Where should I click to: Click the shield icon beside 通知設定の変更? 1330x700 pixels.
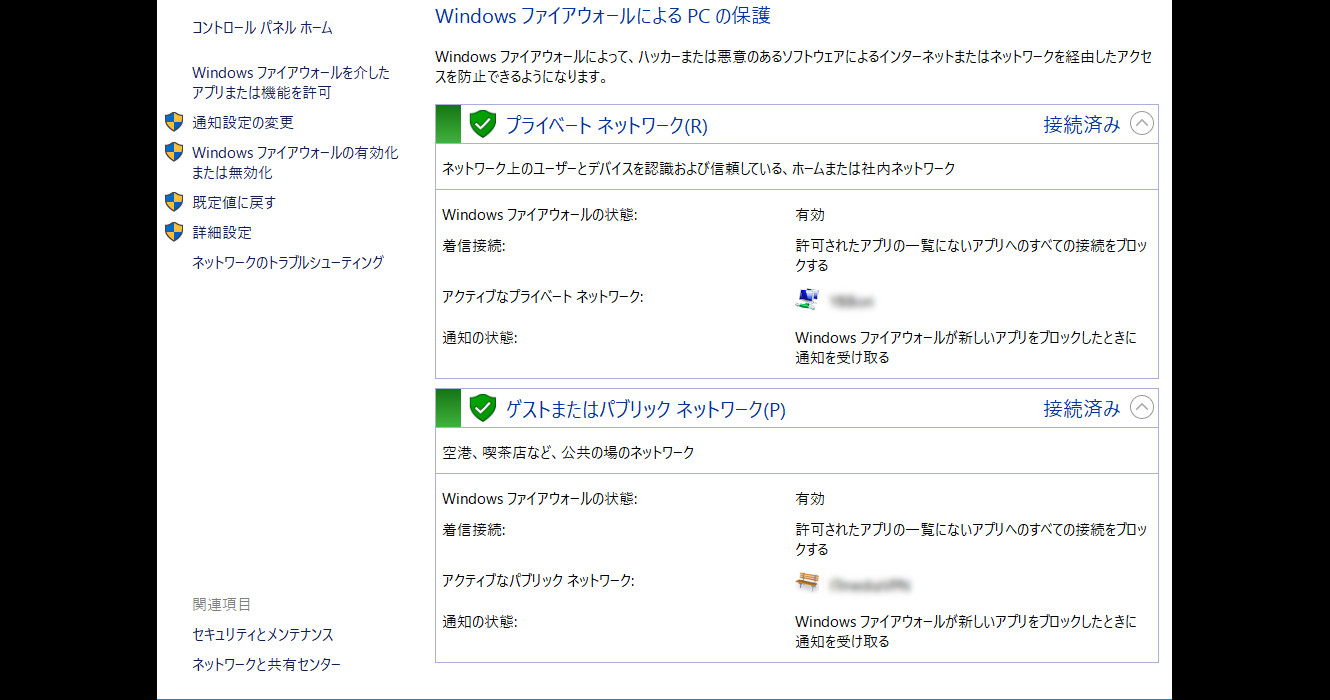[174, 122]
